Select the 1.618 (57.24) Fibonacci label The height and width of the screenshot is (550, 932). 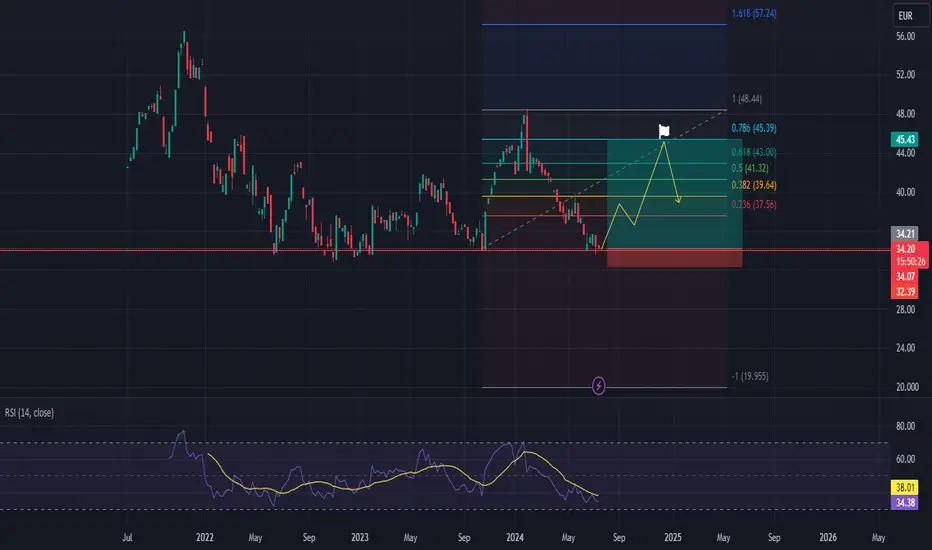coord(754,13)
